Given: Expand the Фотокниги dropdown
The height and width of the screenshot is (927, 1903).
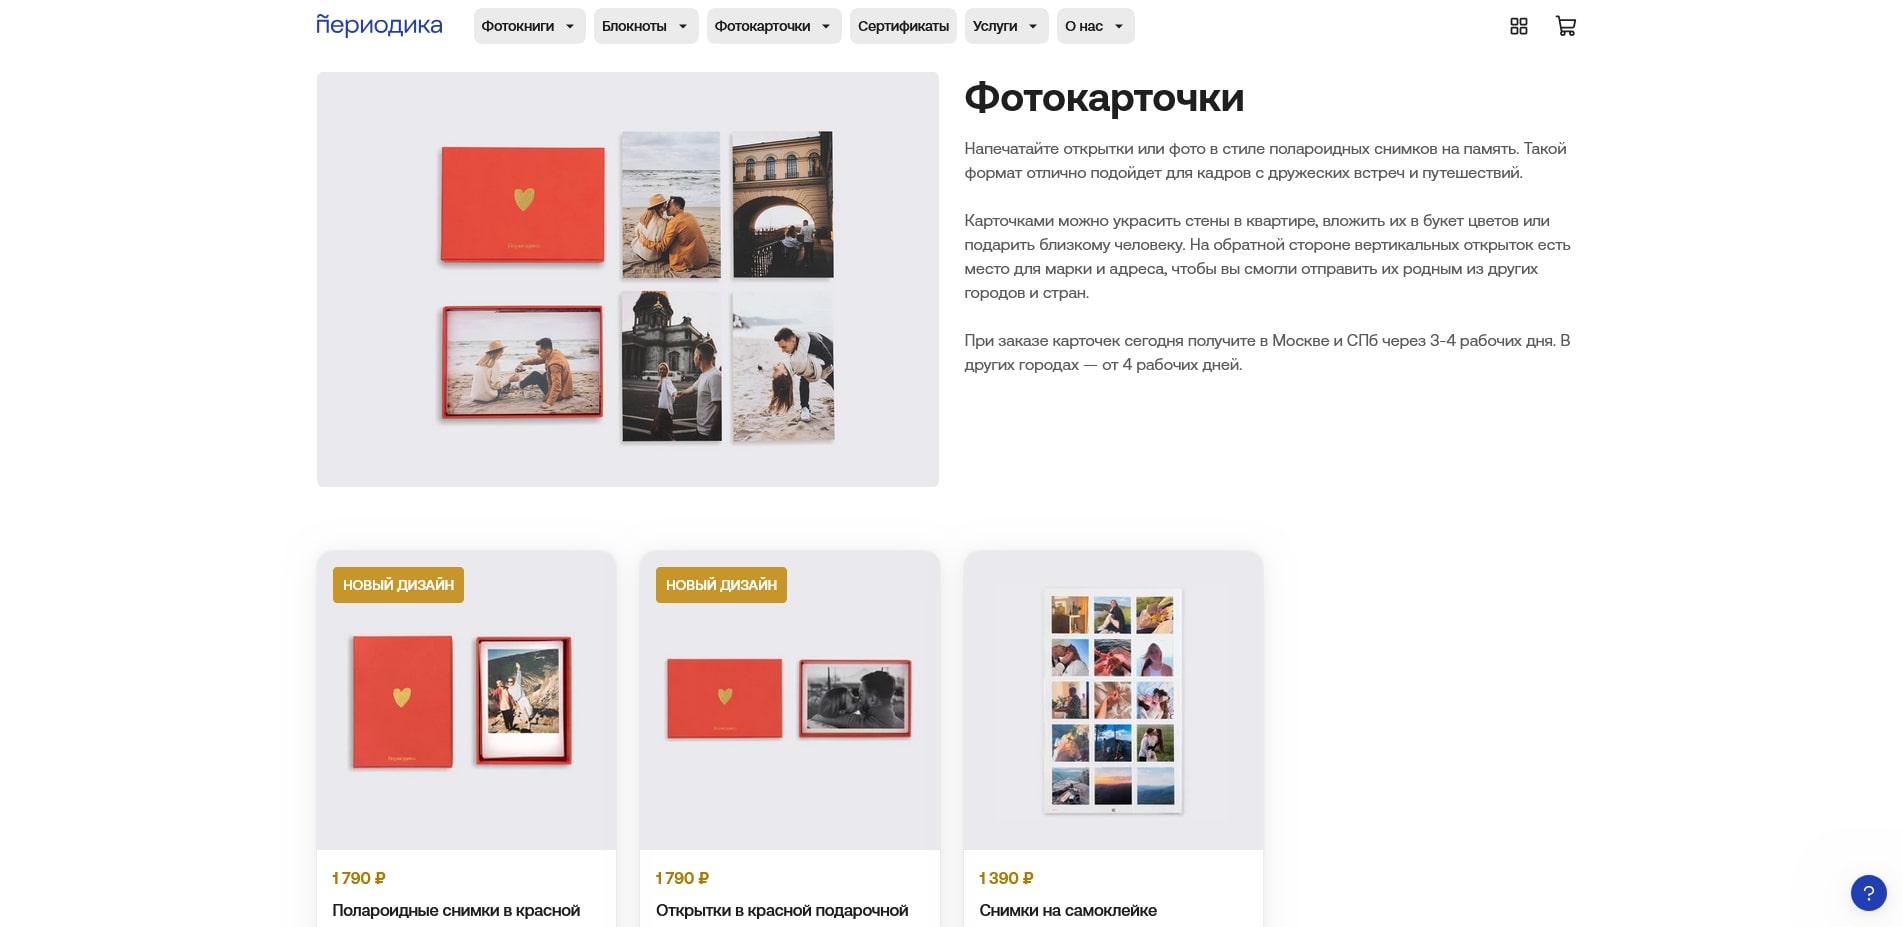Looking at the screenshot, I should click(x=529, y=26).
